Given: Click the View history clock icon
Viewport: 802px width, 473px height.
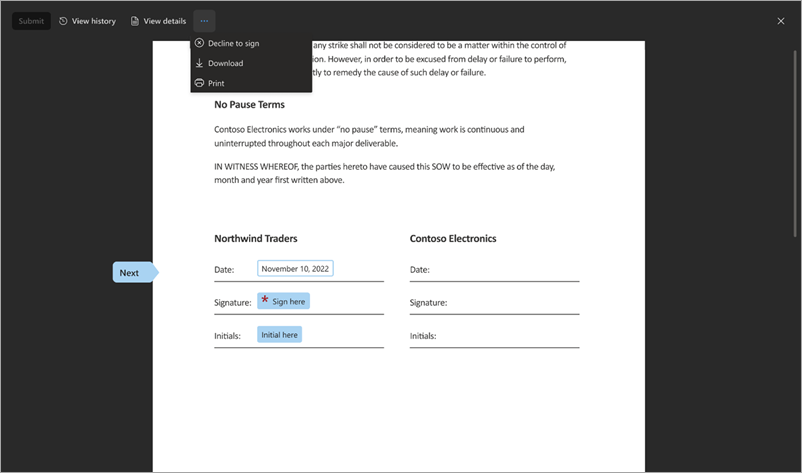Looking at the screenshot, I should tap(63, 21).
